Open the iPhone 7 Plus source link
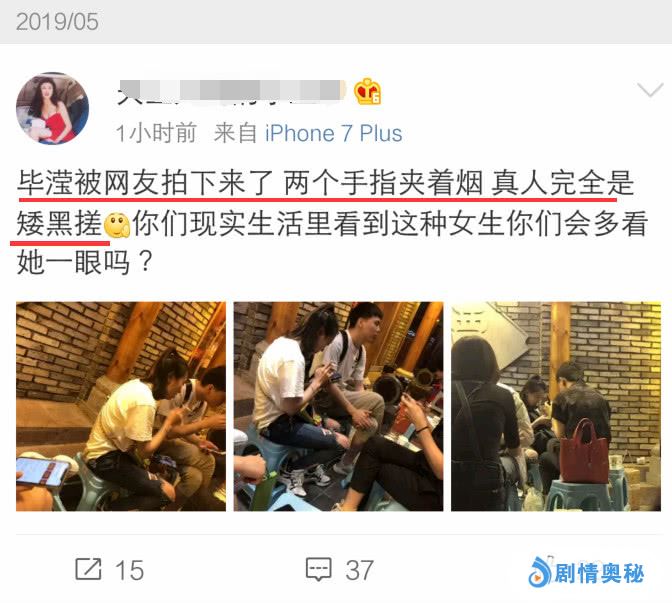 click(333, 133)
